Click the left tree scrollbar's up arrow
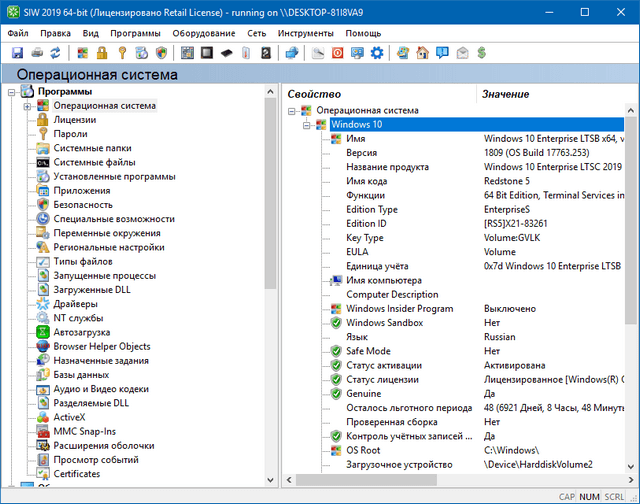Viewport: 640px width, 504px height. click(x=270, y=91)
